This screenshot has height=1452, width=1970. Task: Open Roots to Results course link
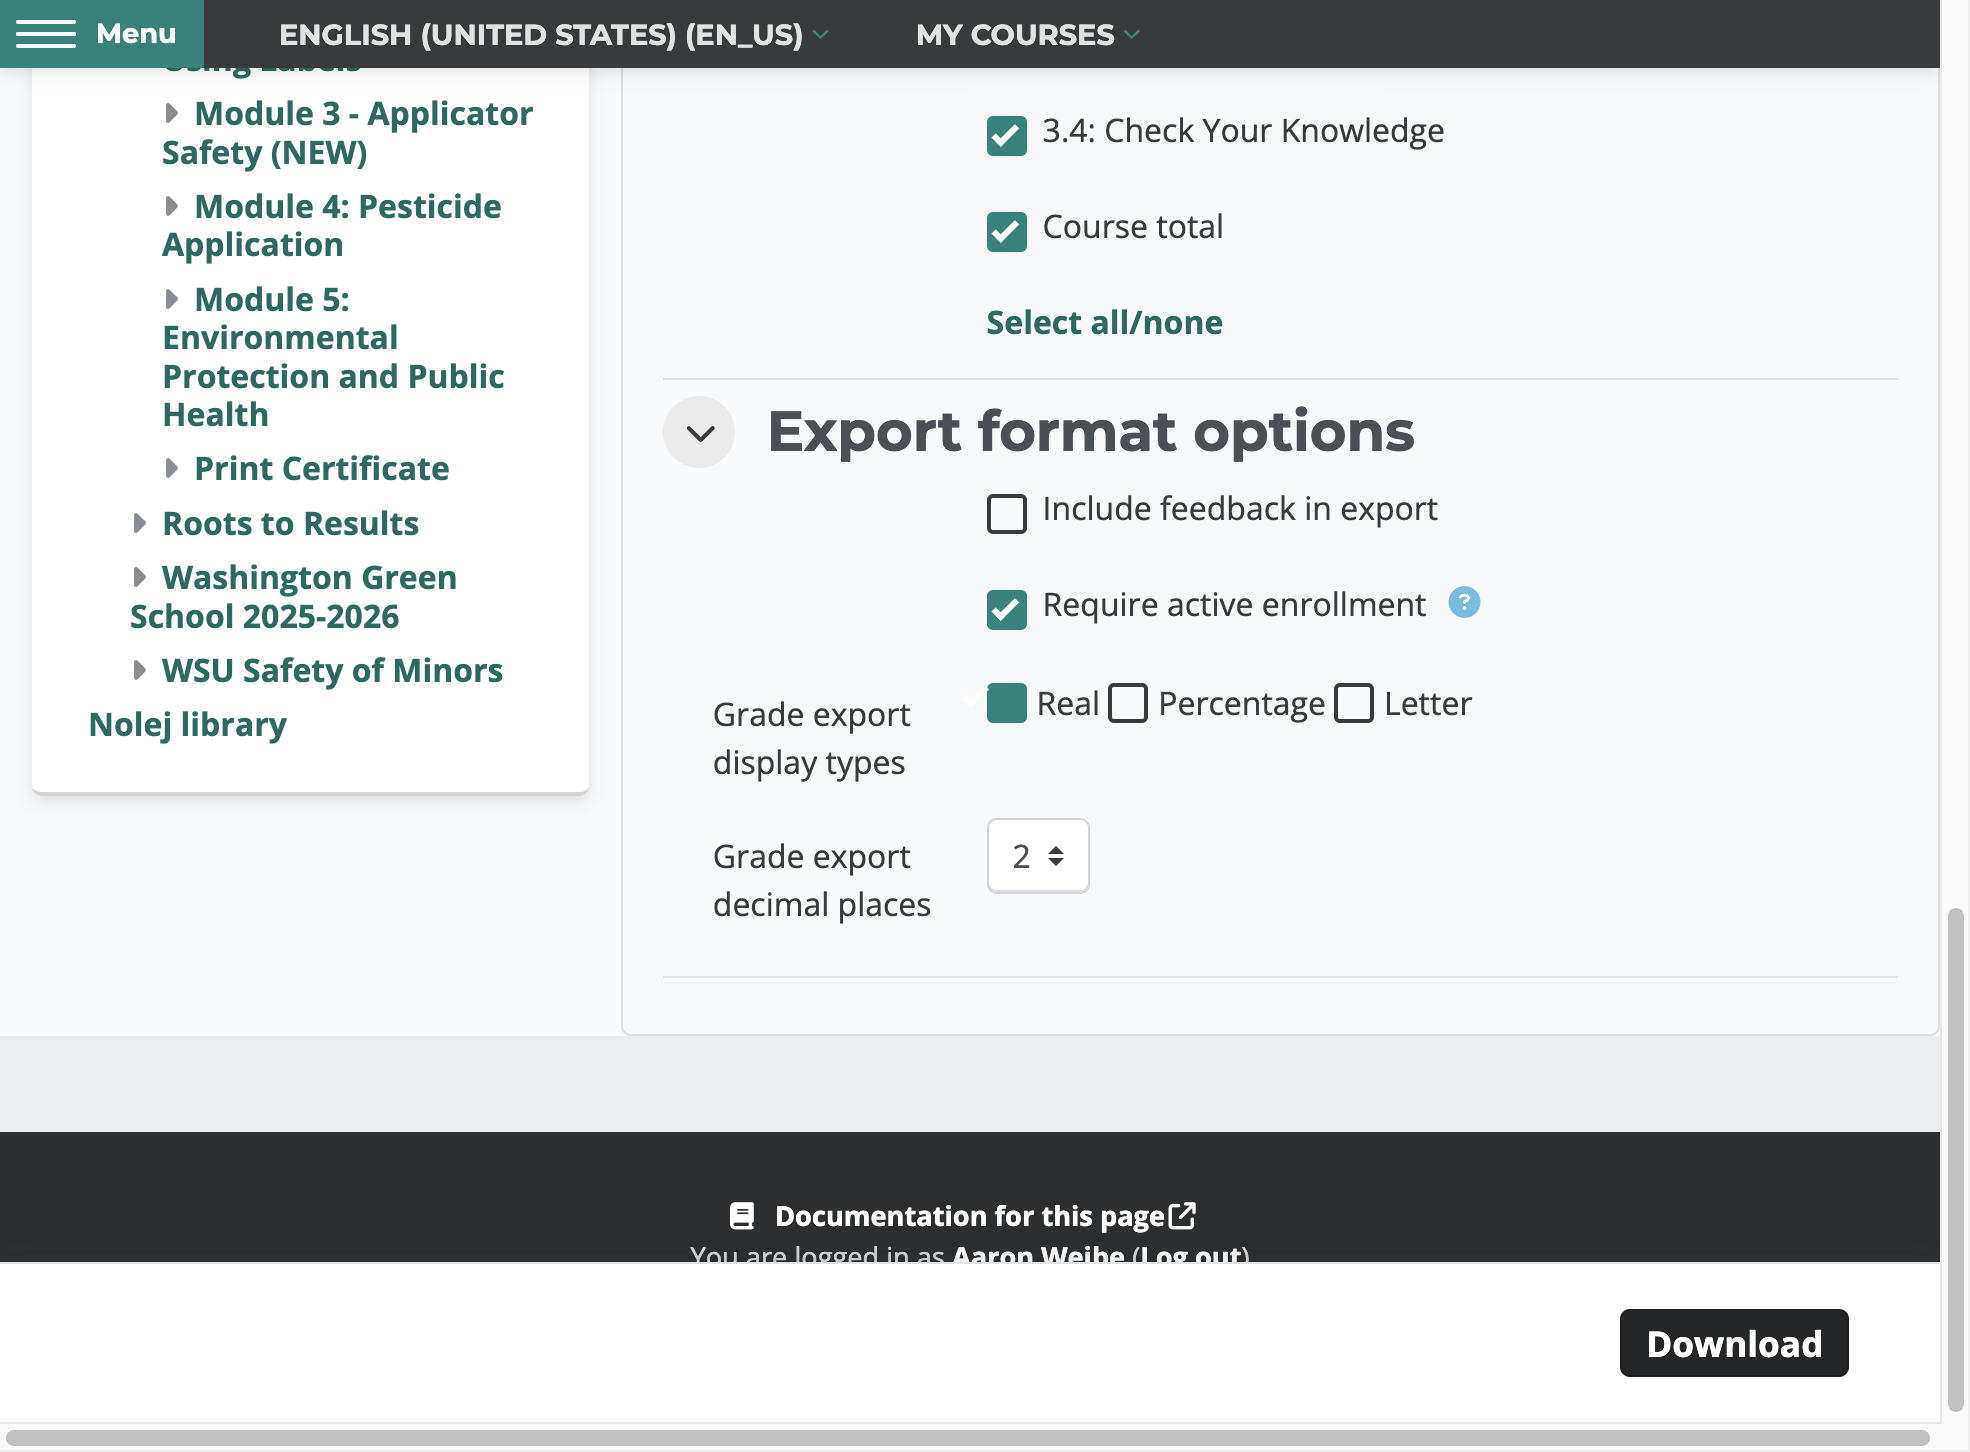pyautogui.click(x=290, y=524)
